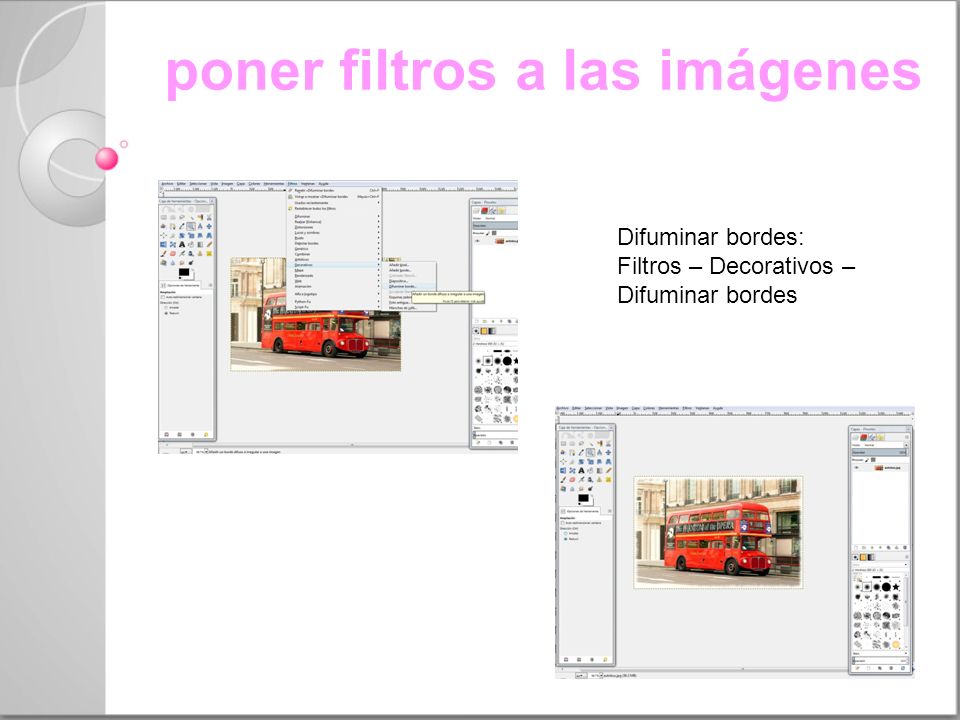
Task: Open zoom percentage dropdown in result window status bar
Action: [601, 675]
